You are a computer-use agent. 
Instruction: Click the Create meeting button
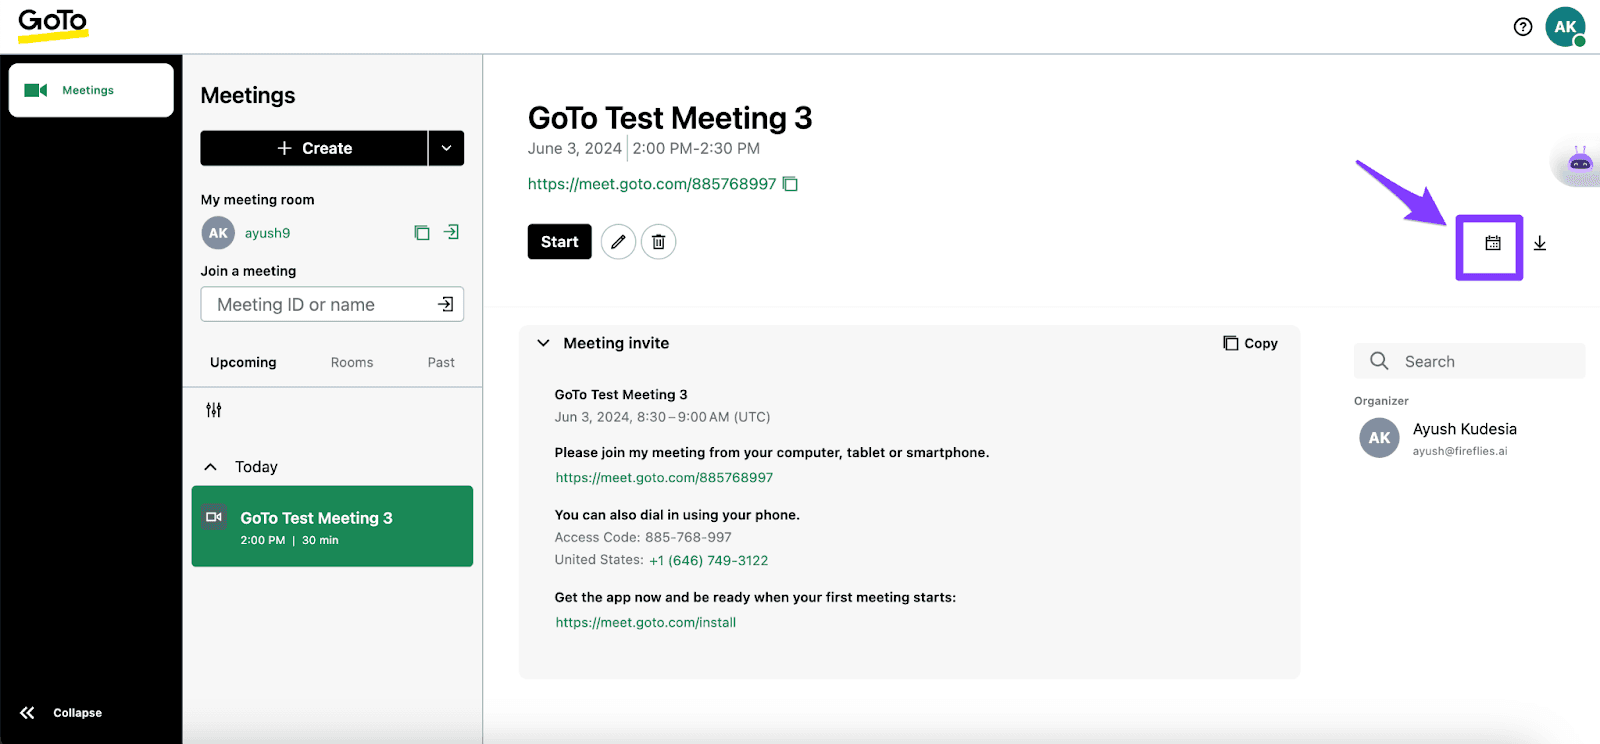coord(314,148)
